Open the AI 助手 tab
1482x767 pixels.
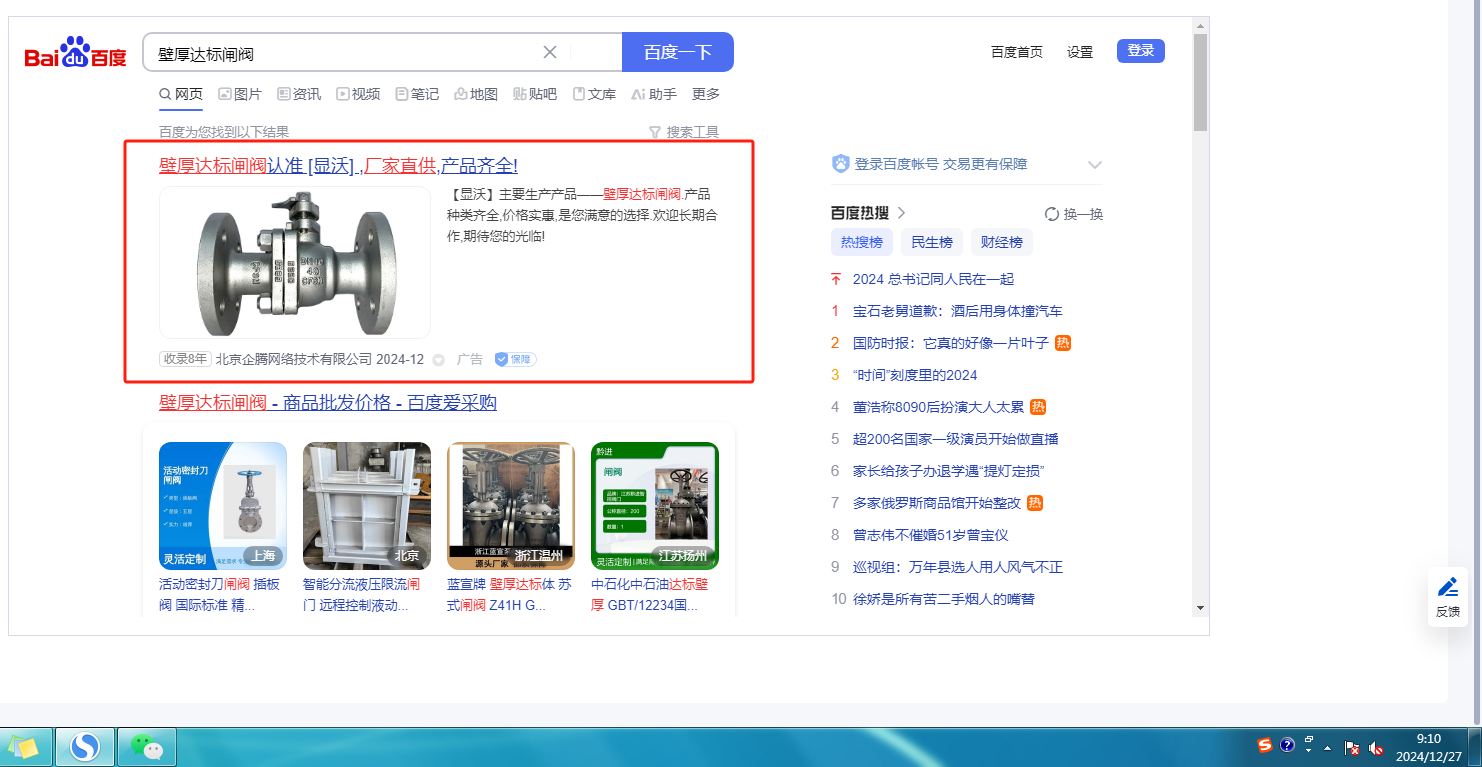click(x=654, y=94)
